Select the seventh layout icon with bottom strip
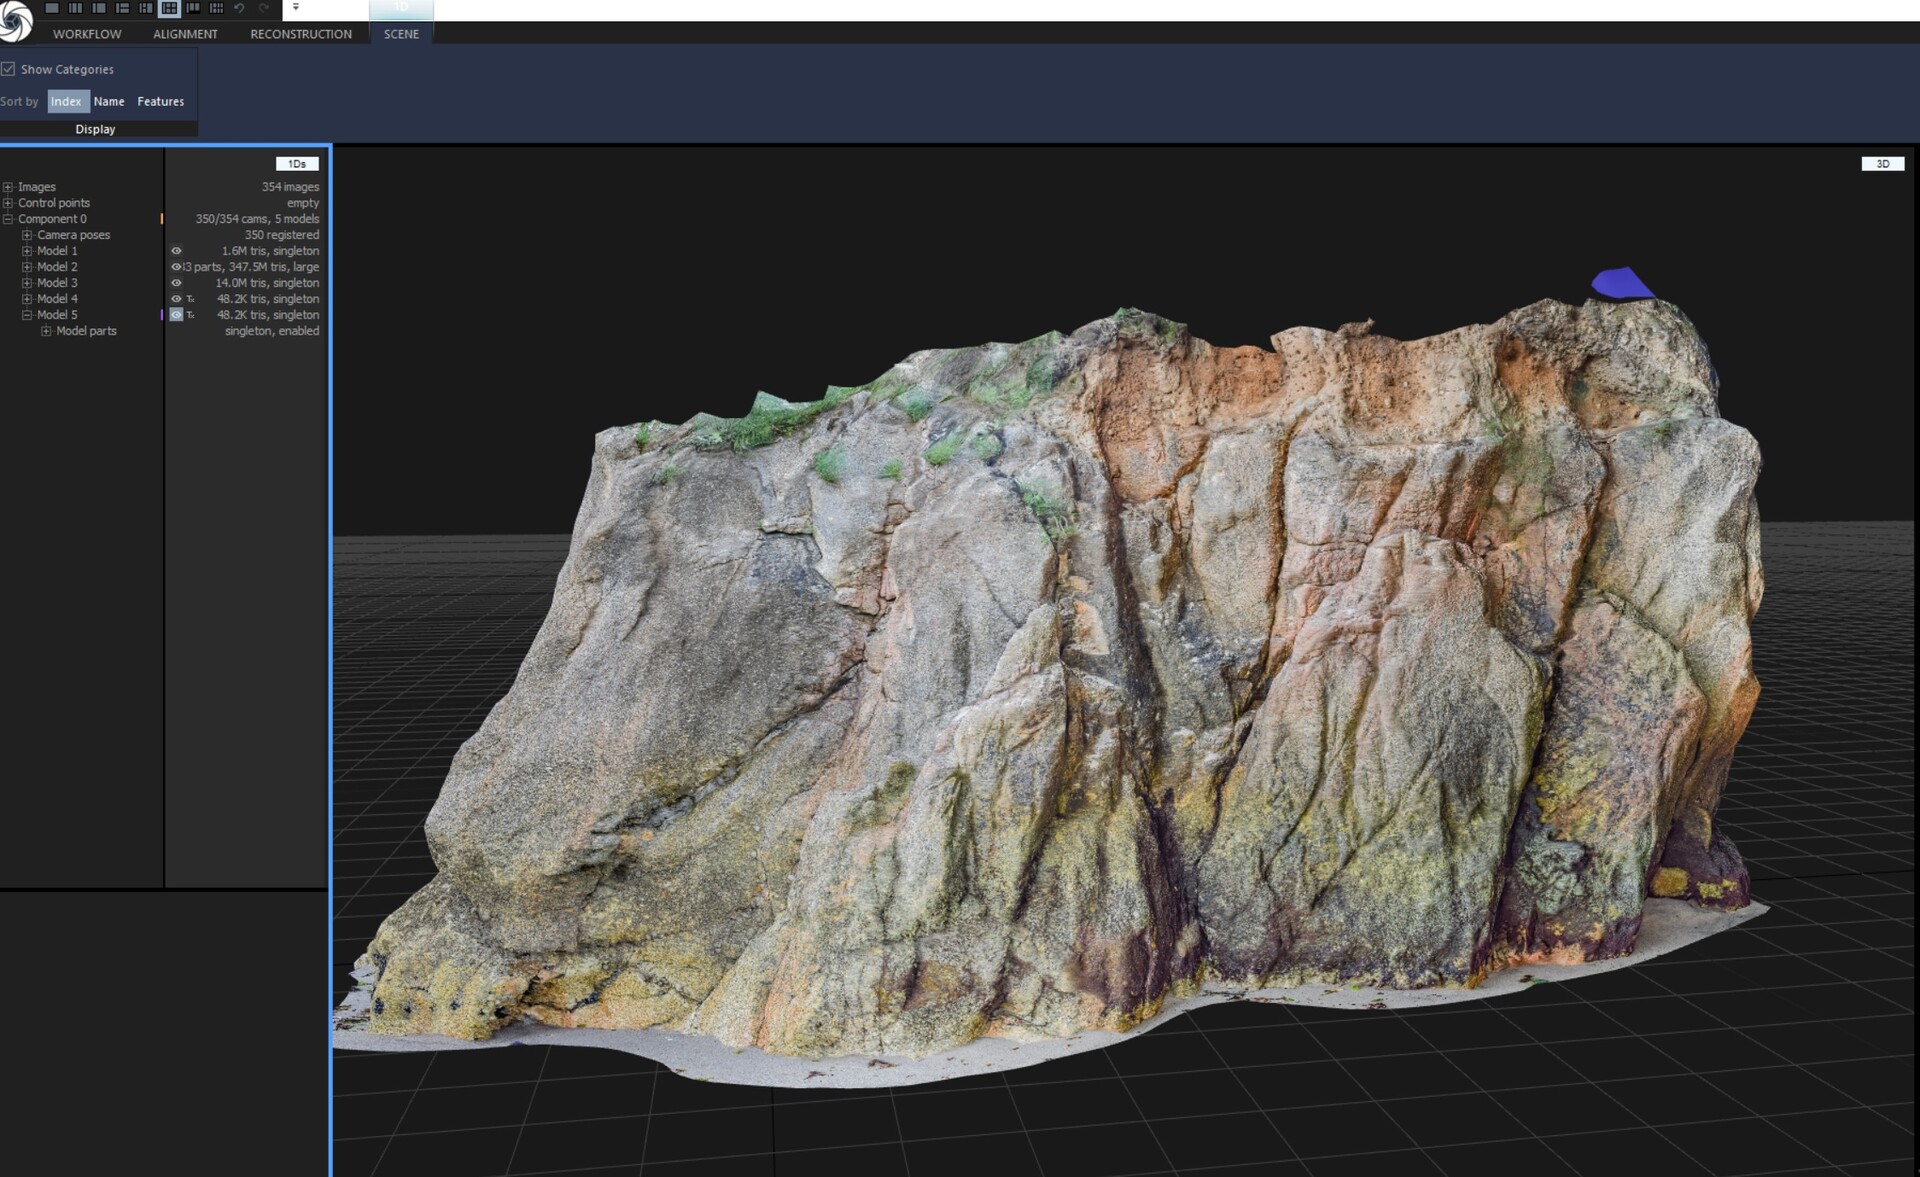The height and width of the screenshot is (1177, 1920). pos(193,8)
